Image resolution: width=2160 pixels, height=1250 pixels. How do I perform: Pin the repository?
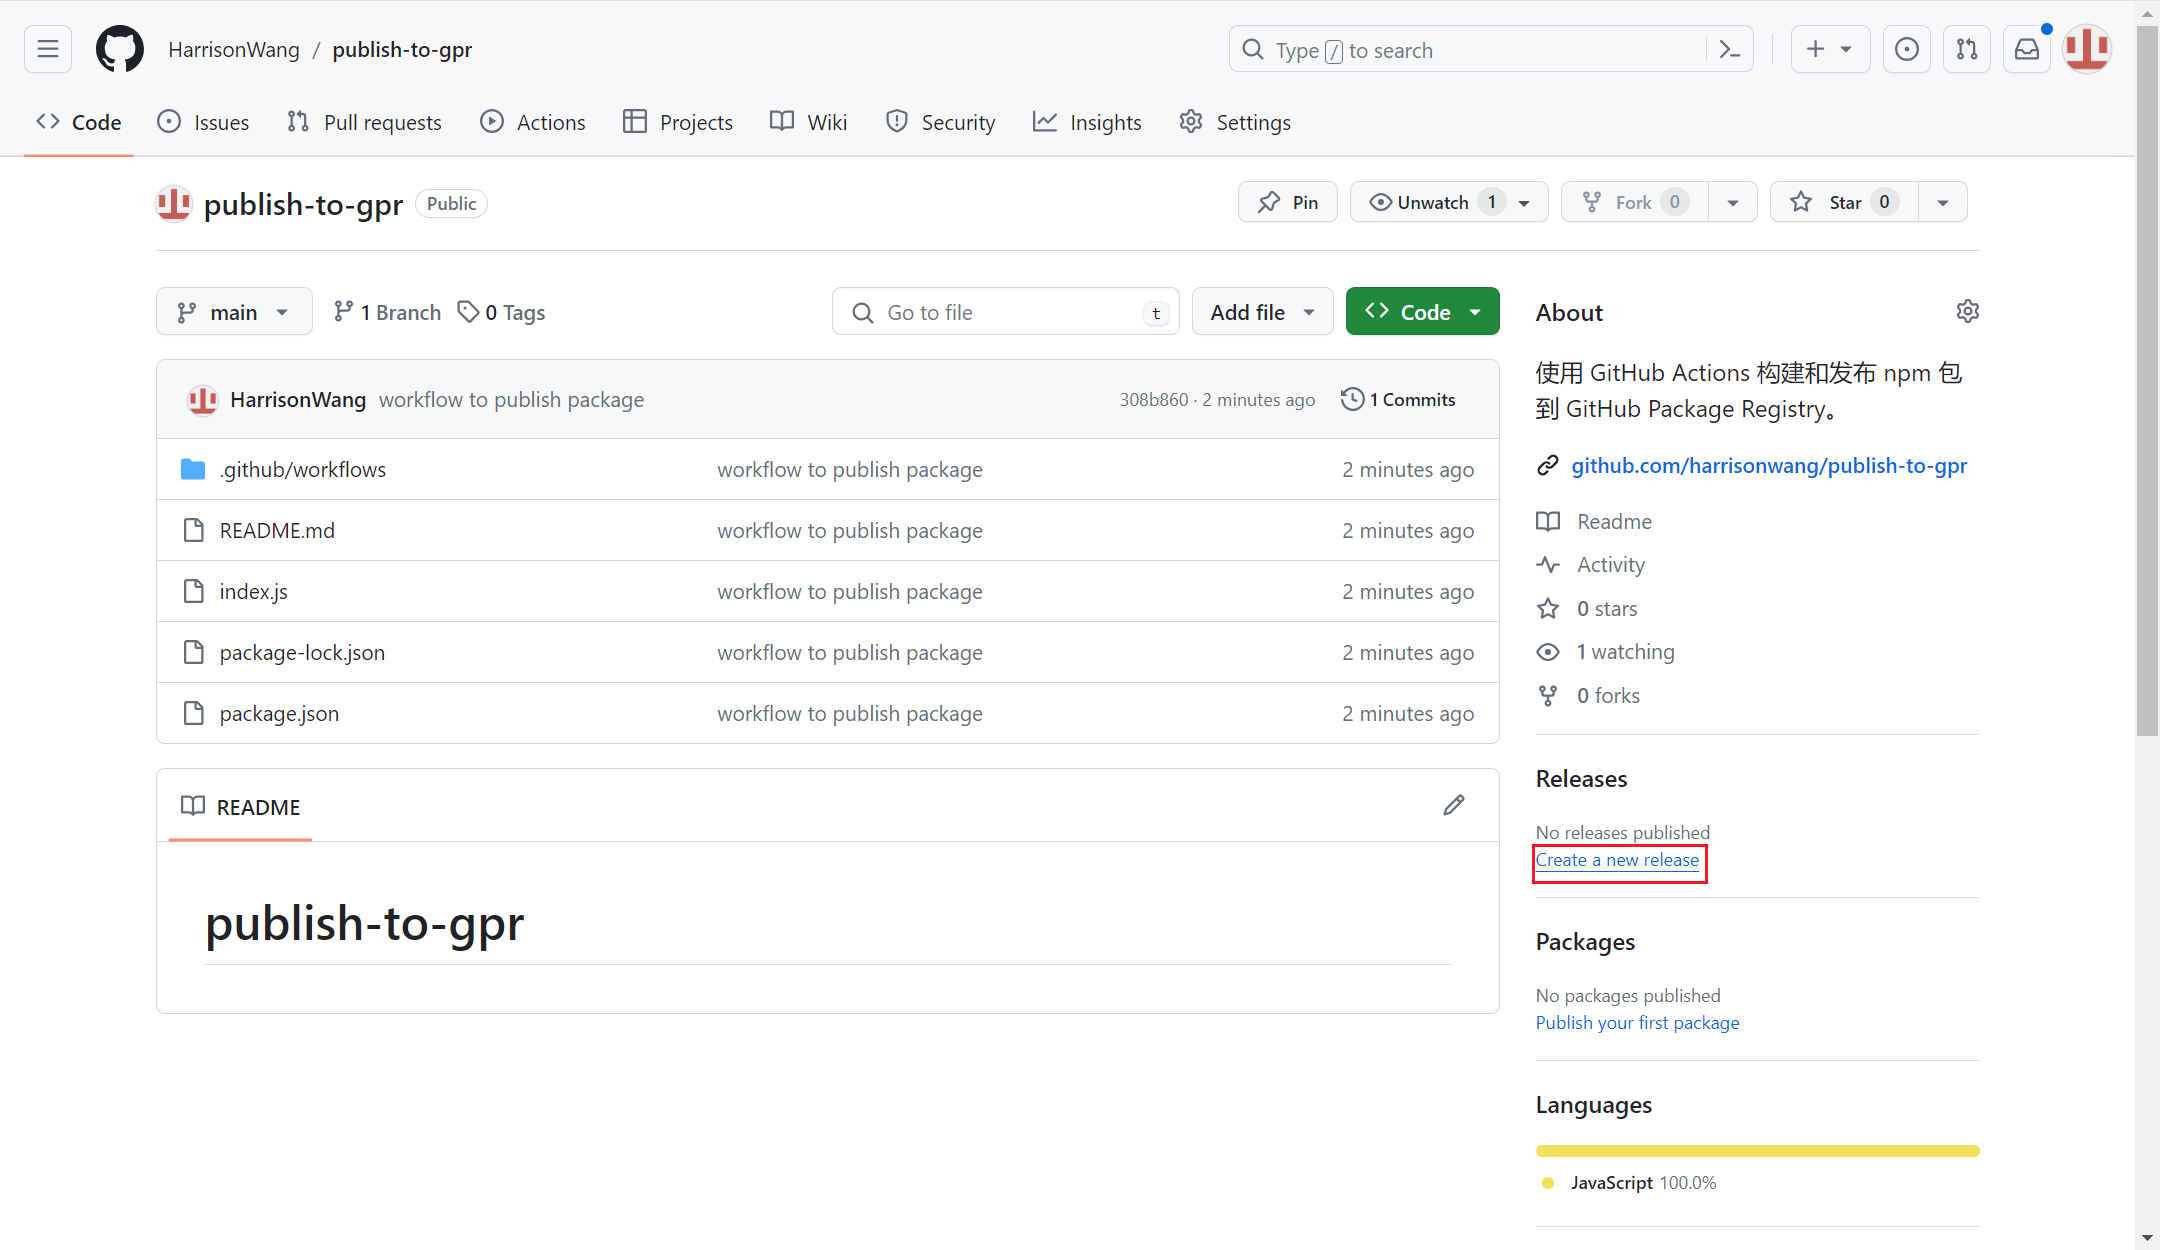point(1287,201)
